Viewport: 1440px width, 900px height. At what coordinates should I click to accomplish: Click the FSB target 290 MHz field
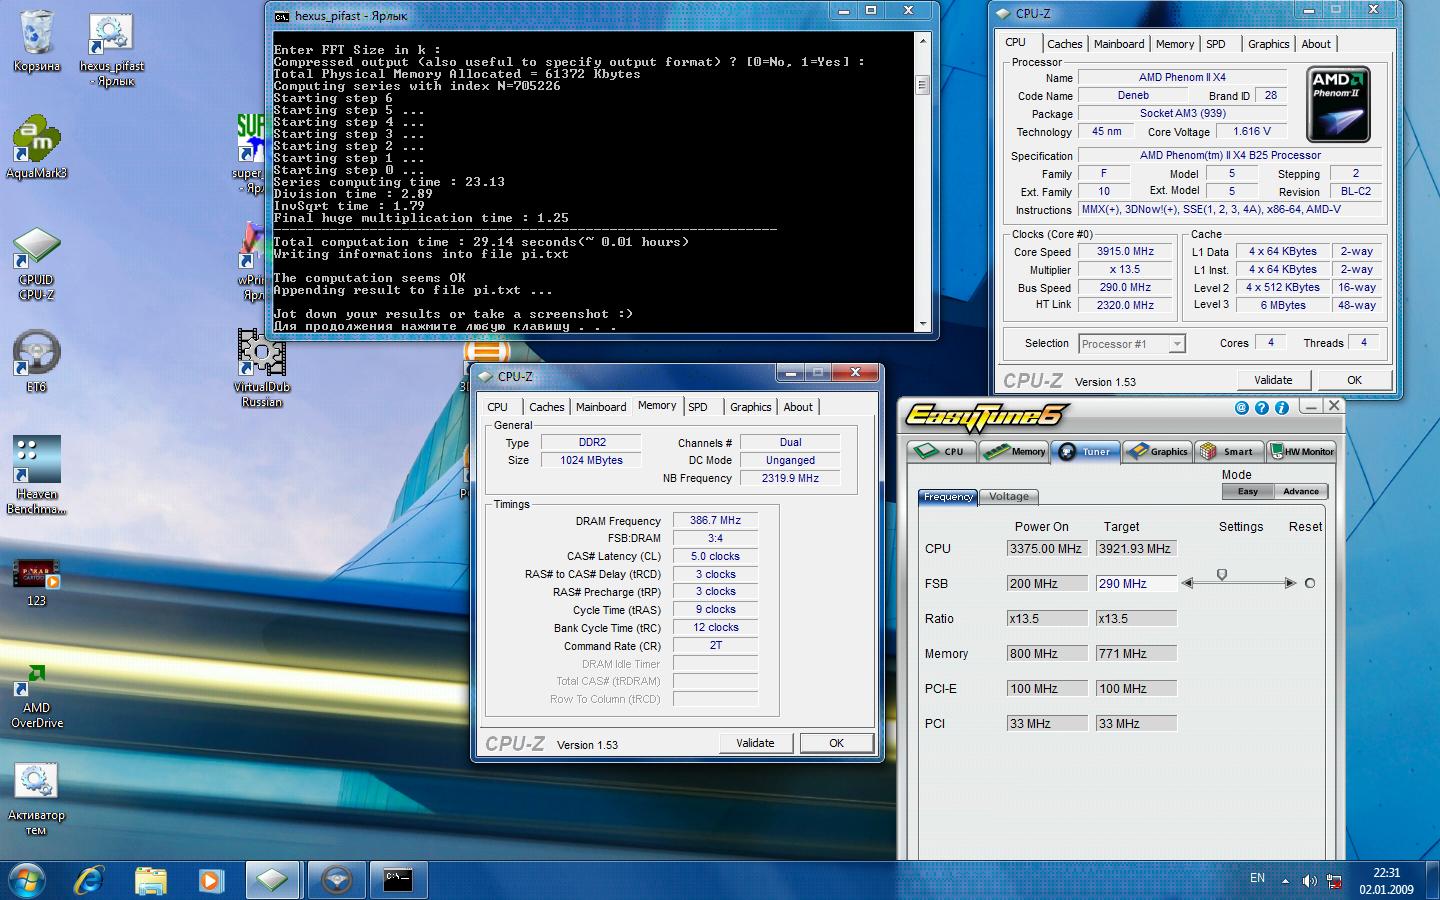[x=1136, y=583]
